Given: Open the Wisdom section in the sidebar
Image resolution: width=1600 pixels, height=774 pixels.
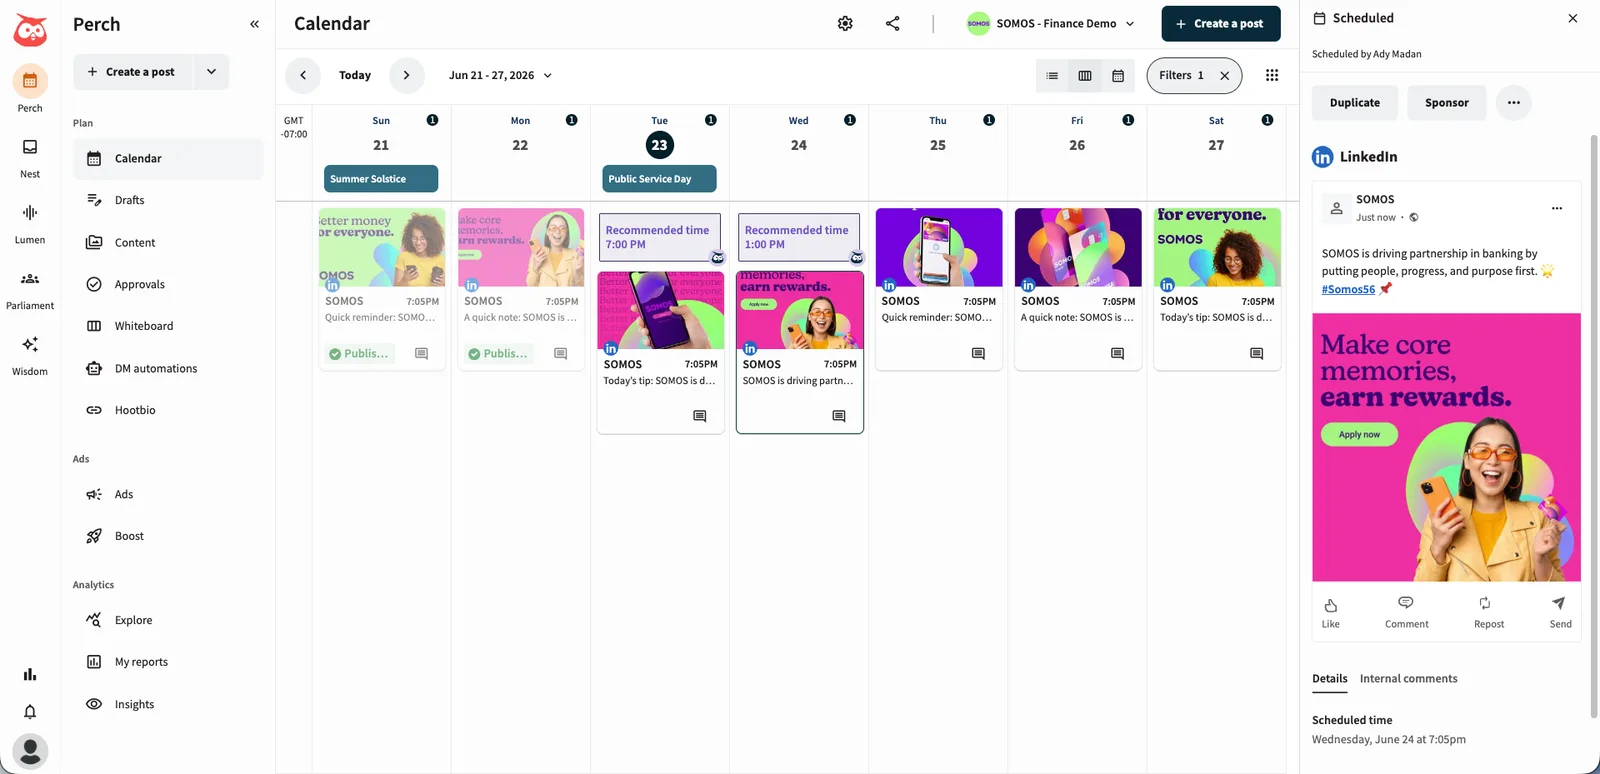Looking at the screenshot, I should tap(30, 356).
